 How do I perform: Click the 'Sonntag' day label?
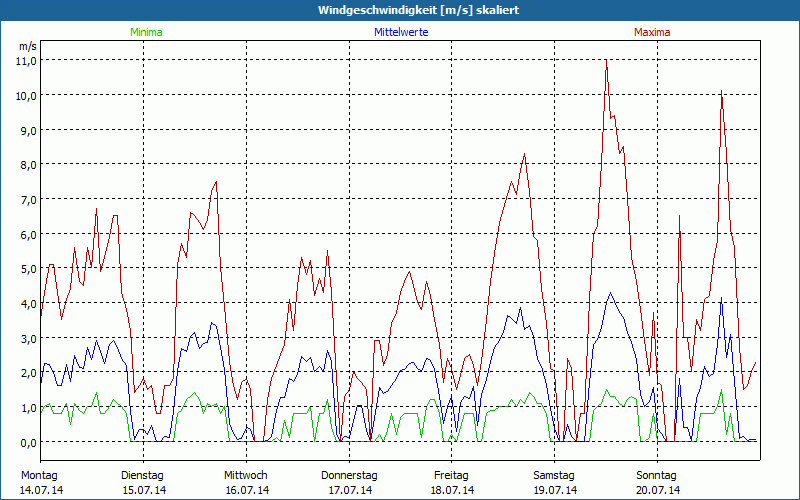coord(656,476)
